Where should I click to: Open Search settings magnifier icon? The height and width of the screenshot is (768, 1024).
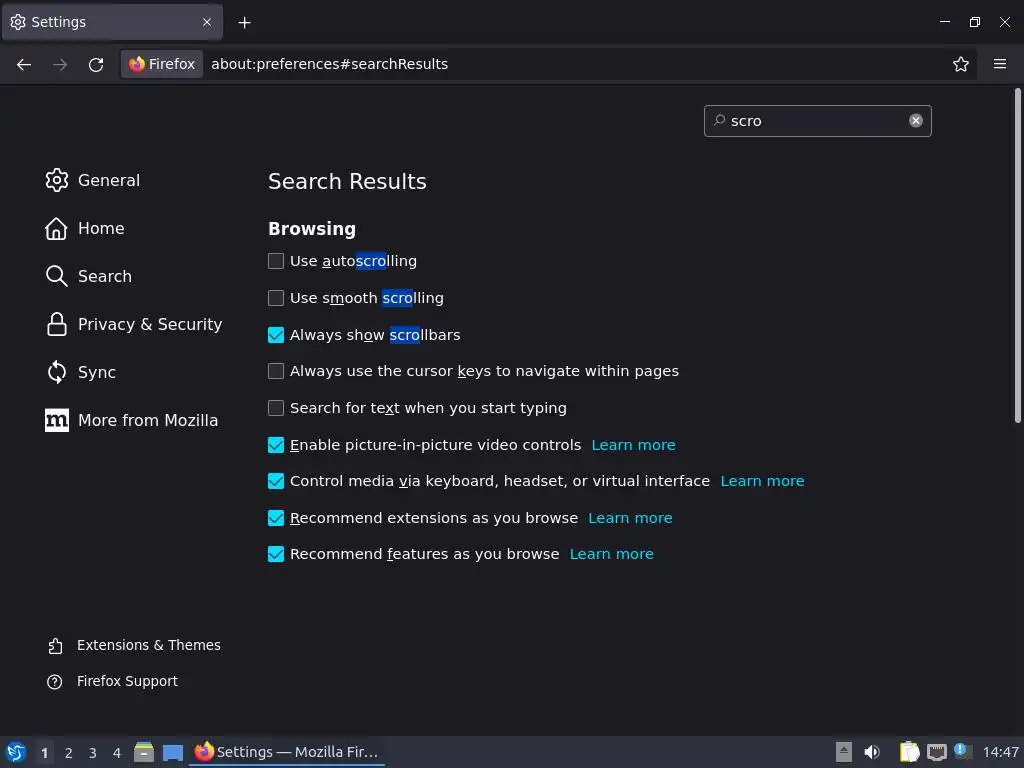tap(57, 276)
